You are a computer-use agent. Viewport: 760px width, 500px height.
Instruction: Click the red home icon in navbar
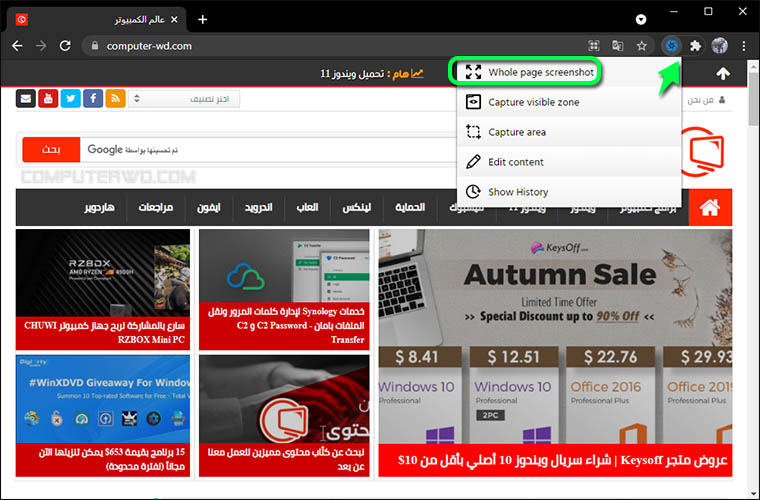point(710,207)
